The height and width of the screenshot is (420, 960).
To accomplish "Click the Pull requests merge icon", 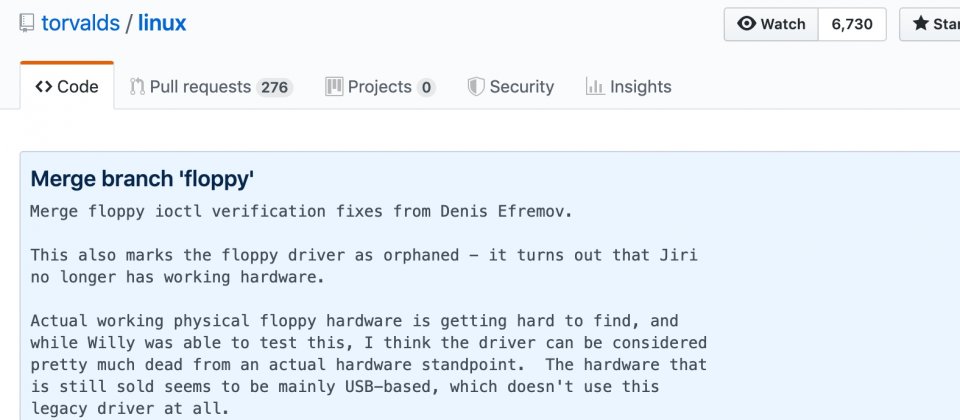I will (137, 87).
